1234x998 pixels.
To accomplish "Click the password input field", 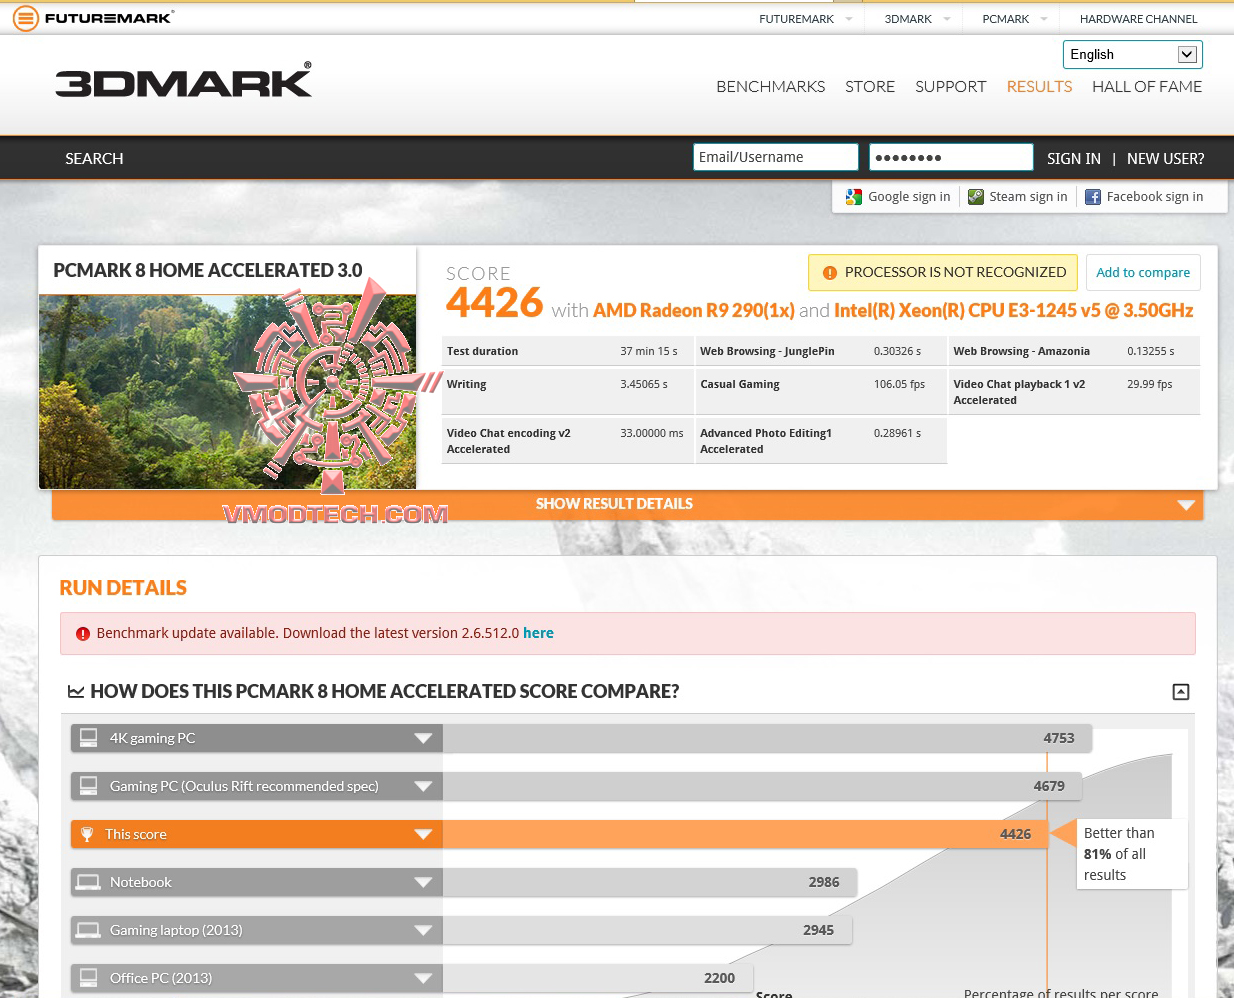I will [951, 157].
